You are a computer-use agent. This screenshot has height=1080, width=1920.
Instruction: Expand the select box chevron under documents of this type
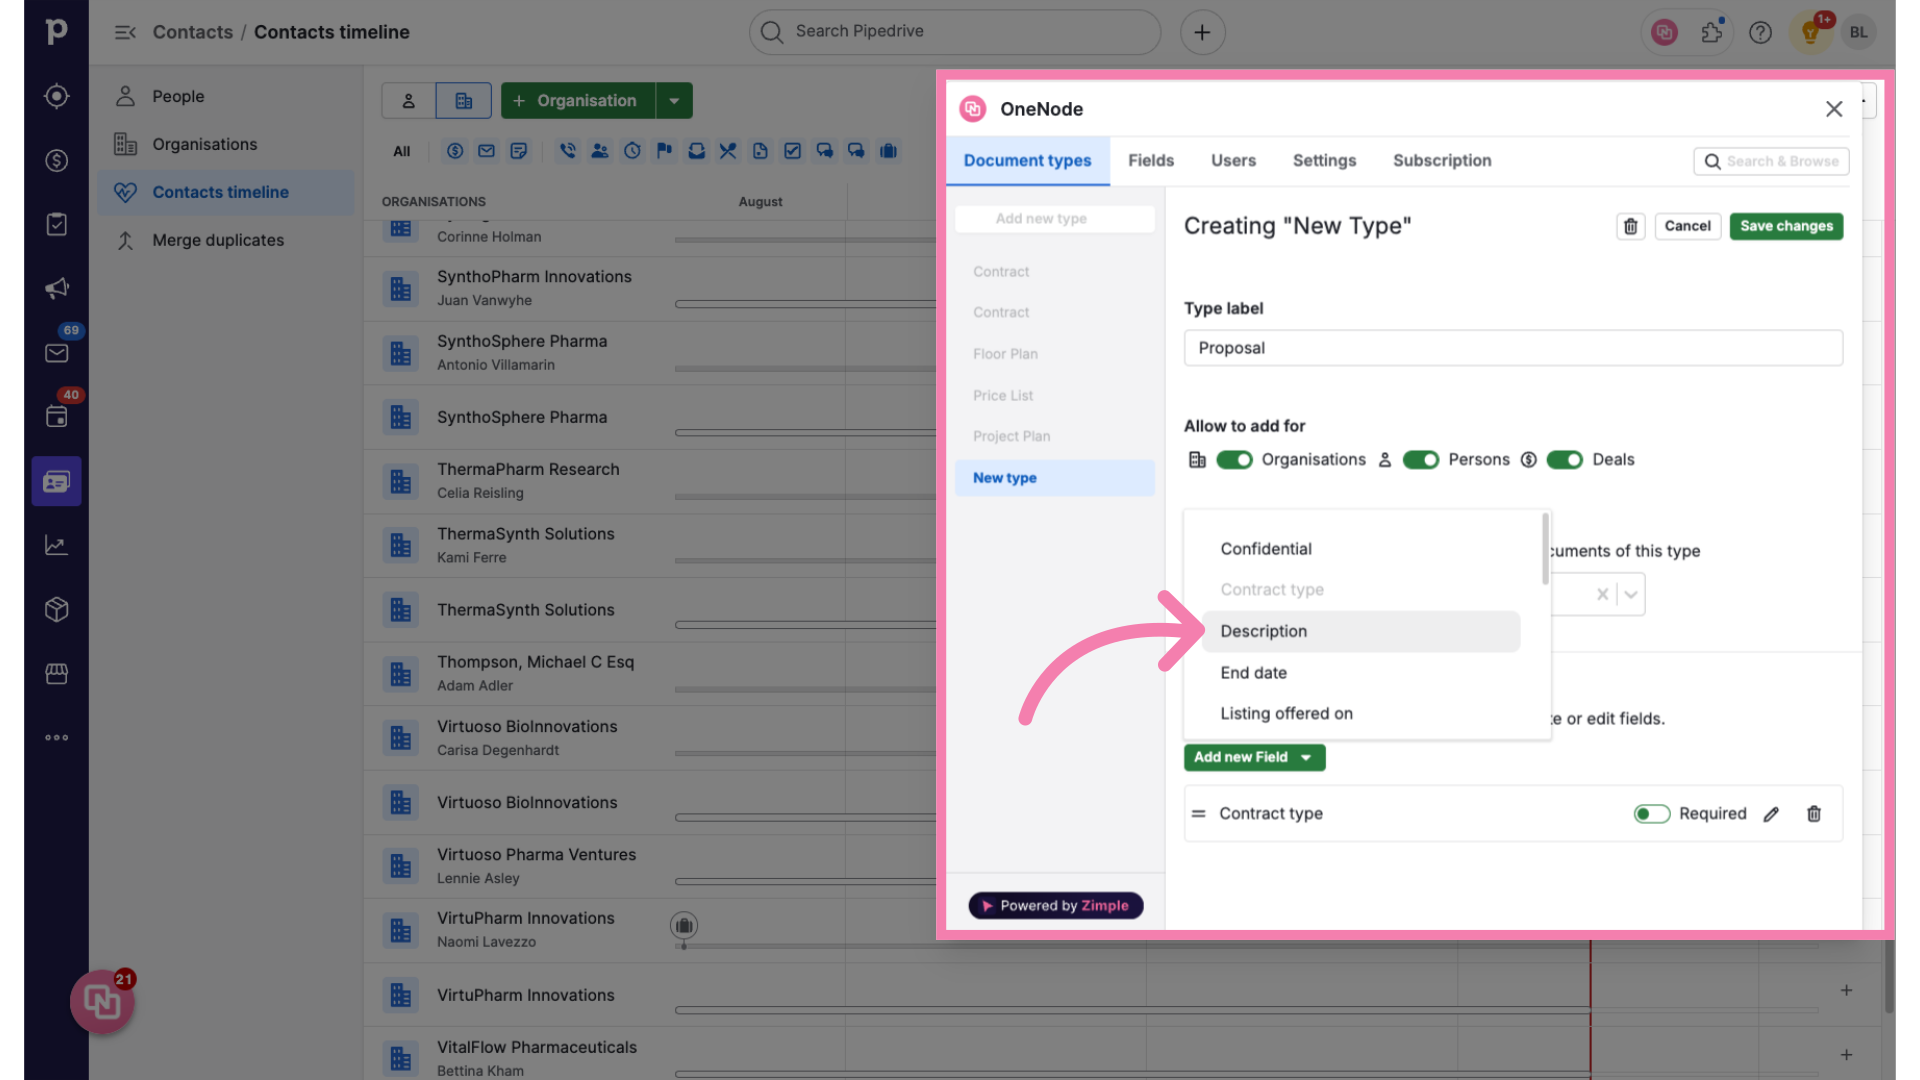[1631, 594]
